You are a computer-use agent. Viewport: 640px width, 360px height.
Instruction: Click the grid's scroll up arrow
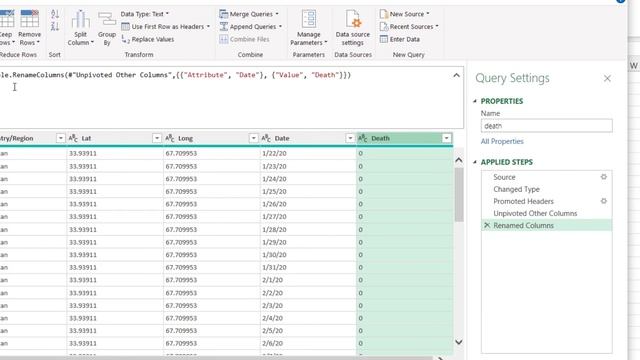459,160
